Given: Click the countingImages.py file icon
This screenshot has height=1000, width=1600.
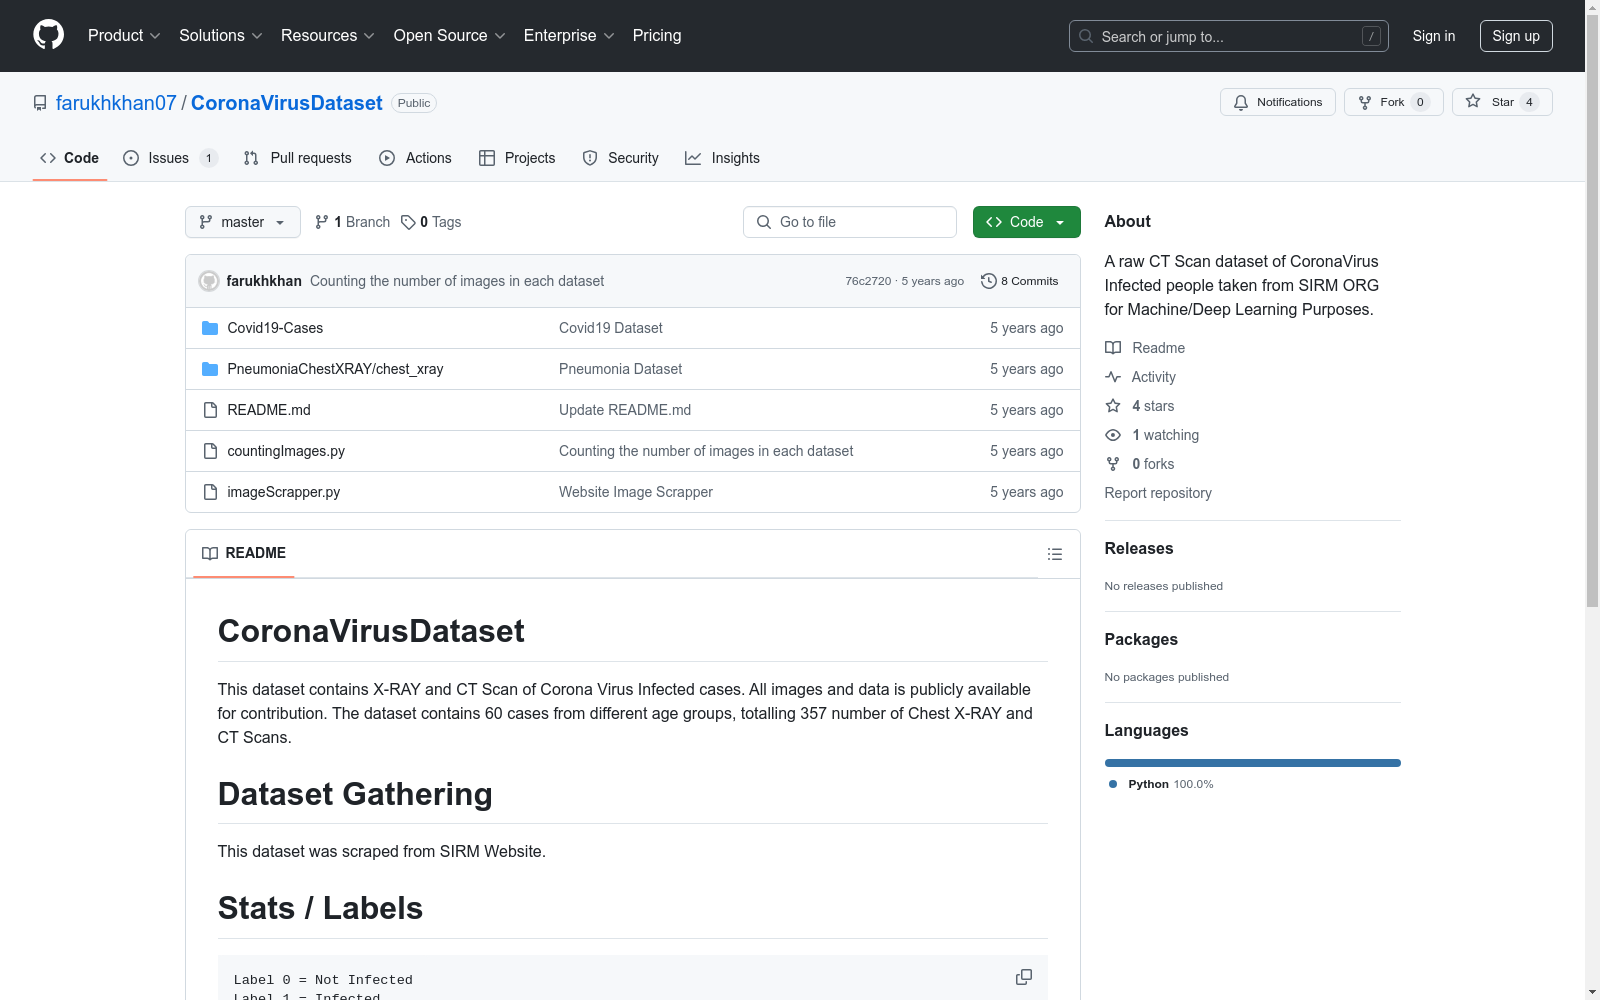Looking at the screenshot, I should 210,451.
